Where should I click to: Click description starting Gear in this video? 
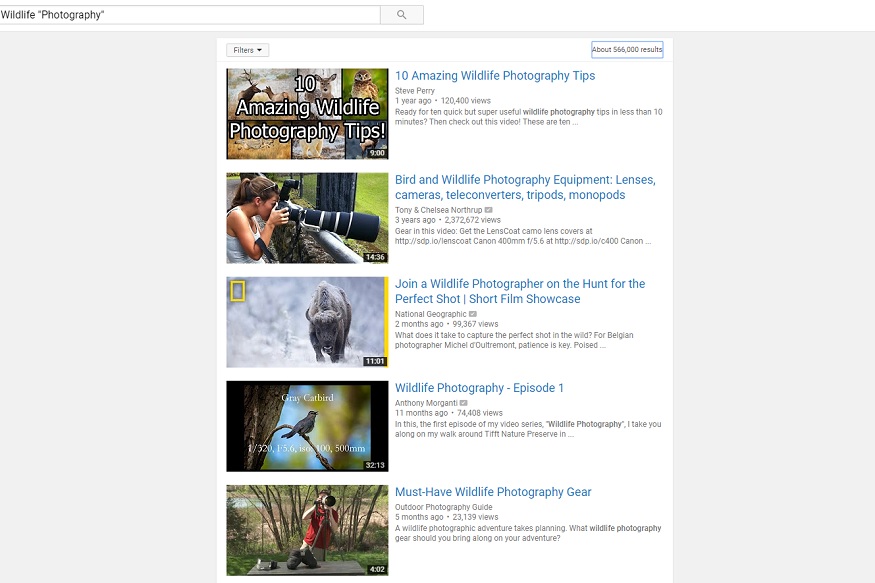click(523, 237)
